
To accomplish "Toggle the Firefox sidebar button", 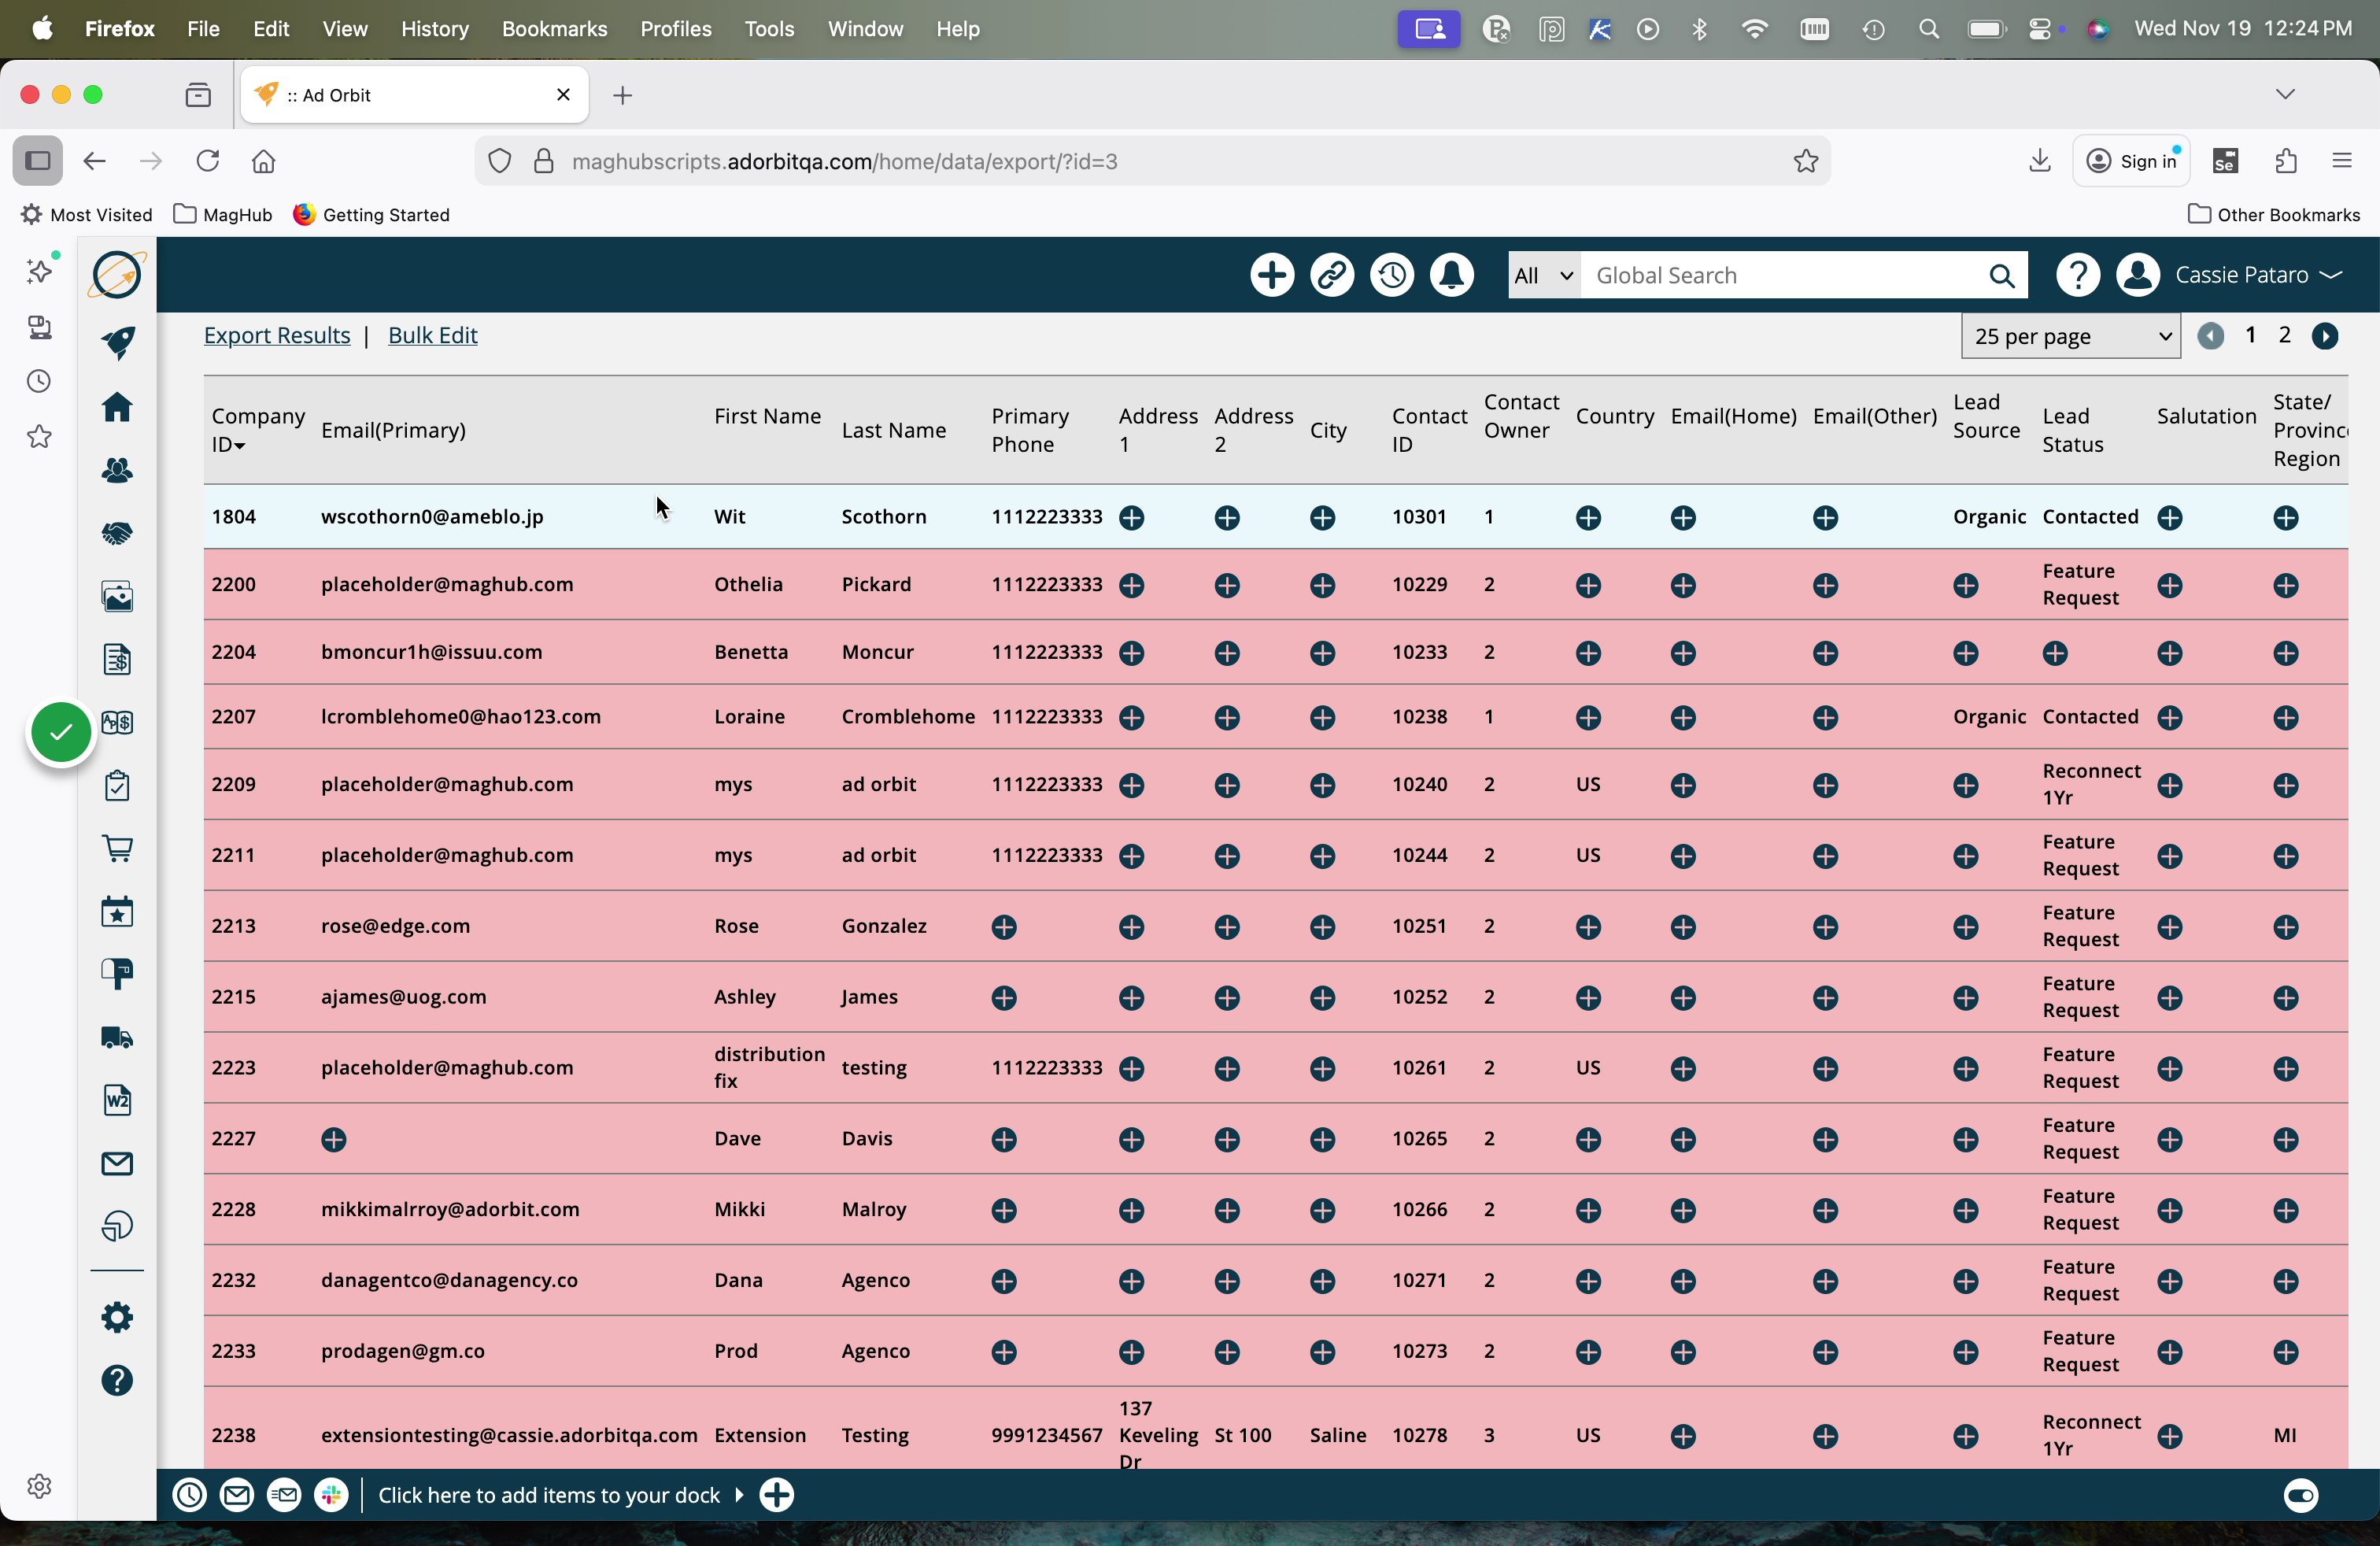I will (38, 161).
